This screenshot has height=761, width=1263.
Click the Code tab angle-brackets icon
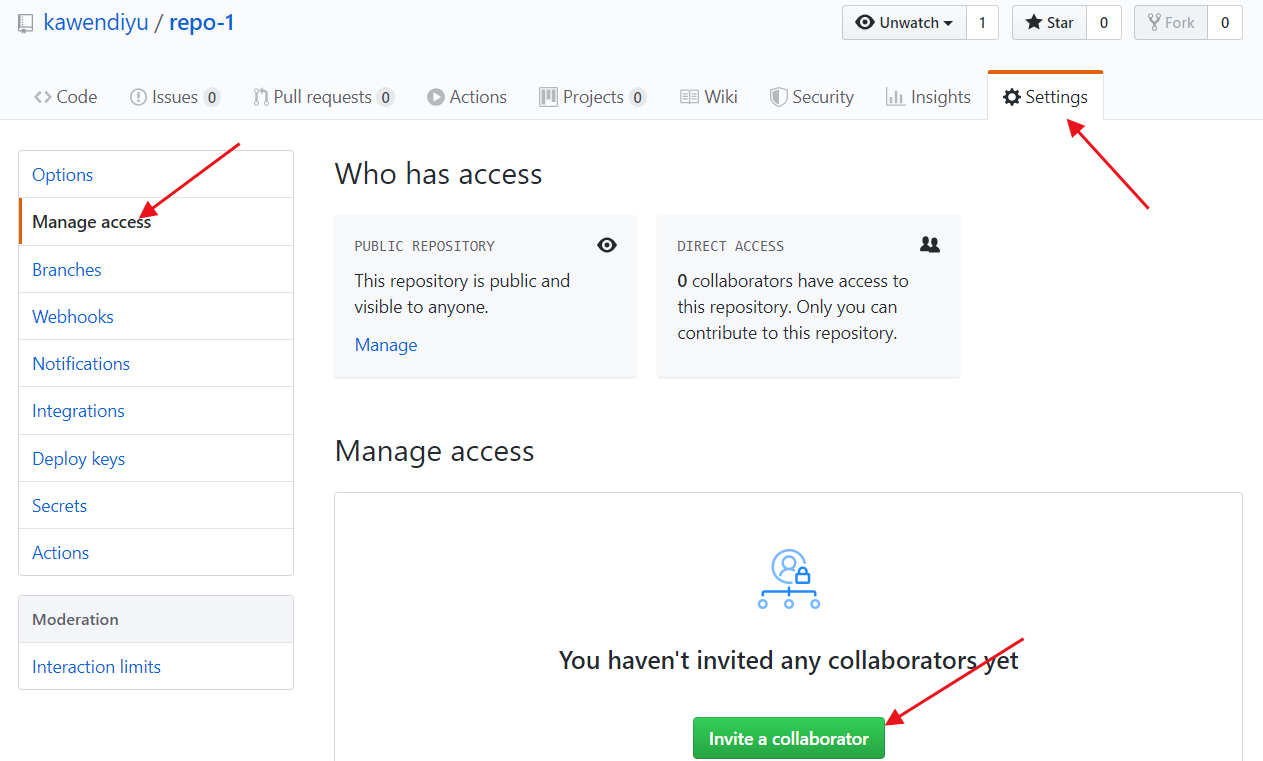(42, 97)
